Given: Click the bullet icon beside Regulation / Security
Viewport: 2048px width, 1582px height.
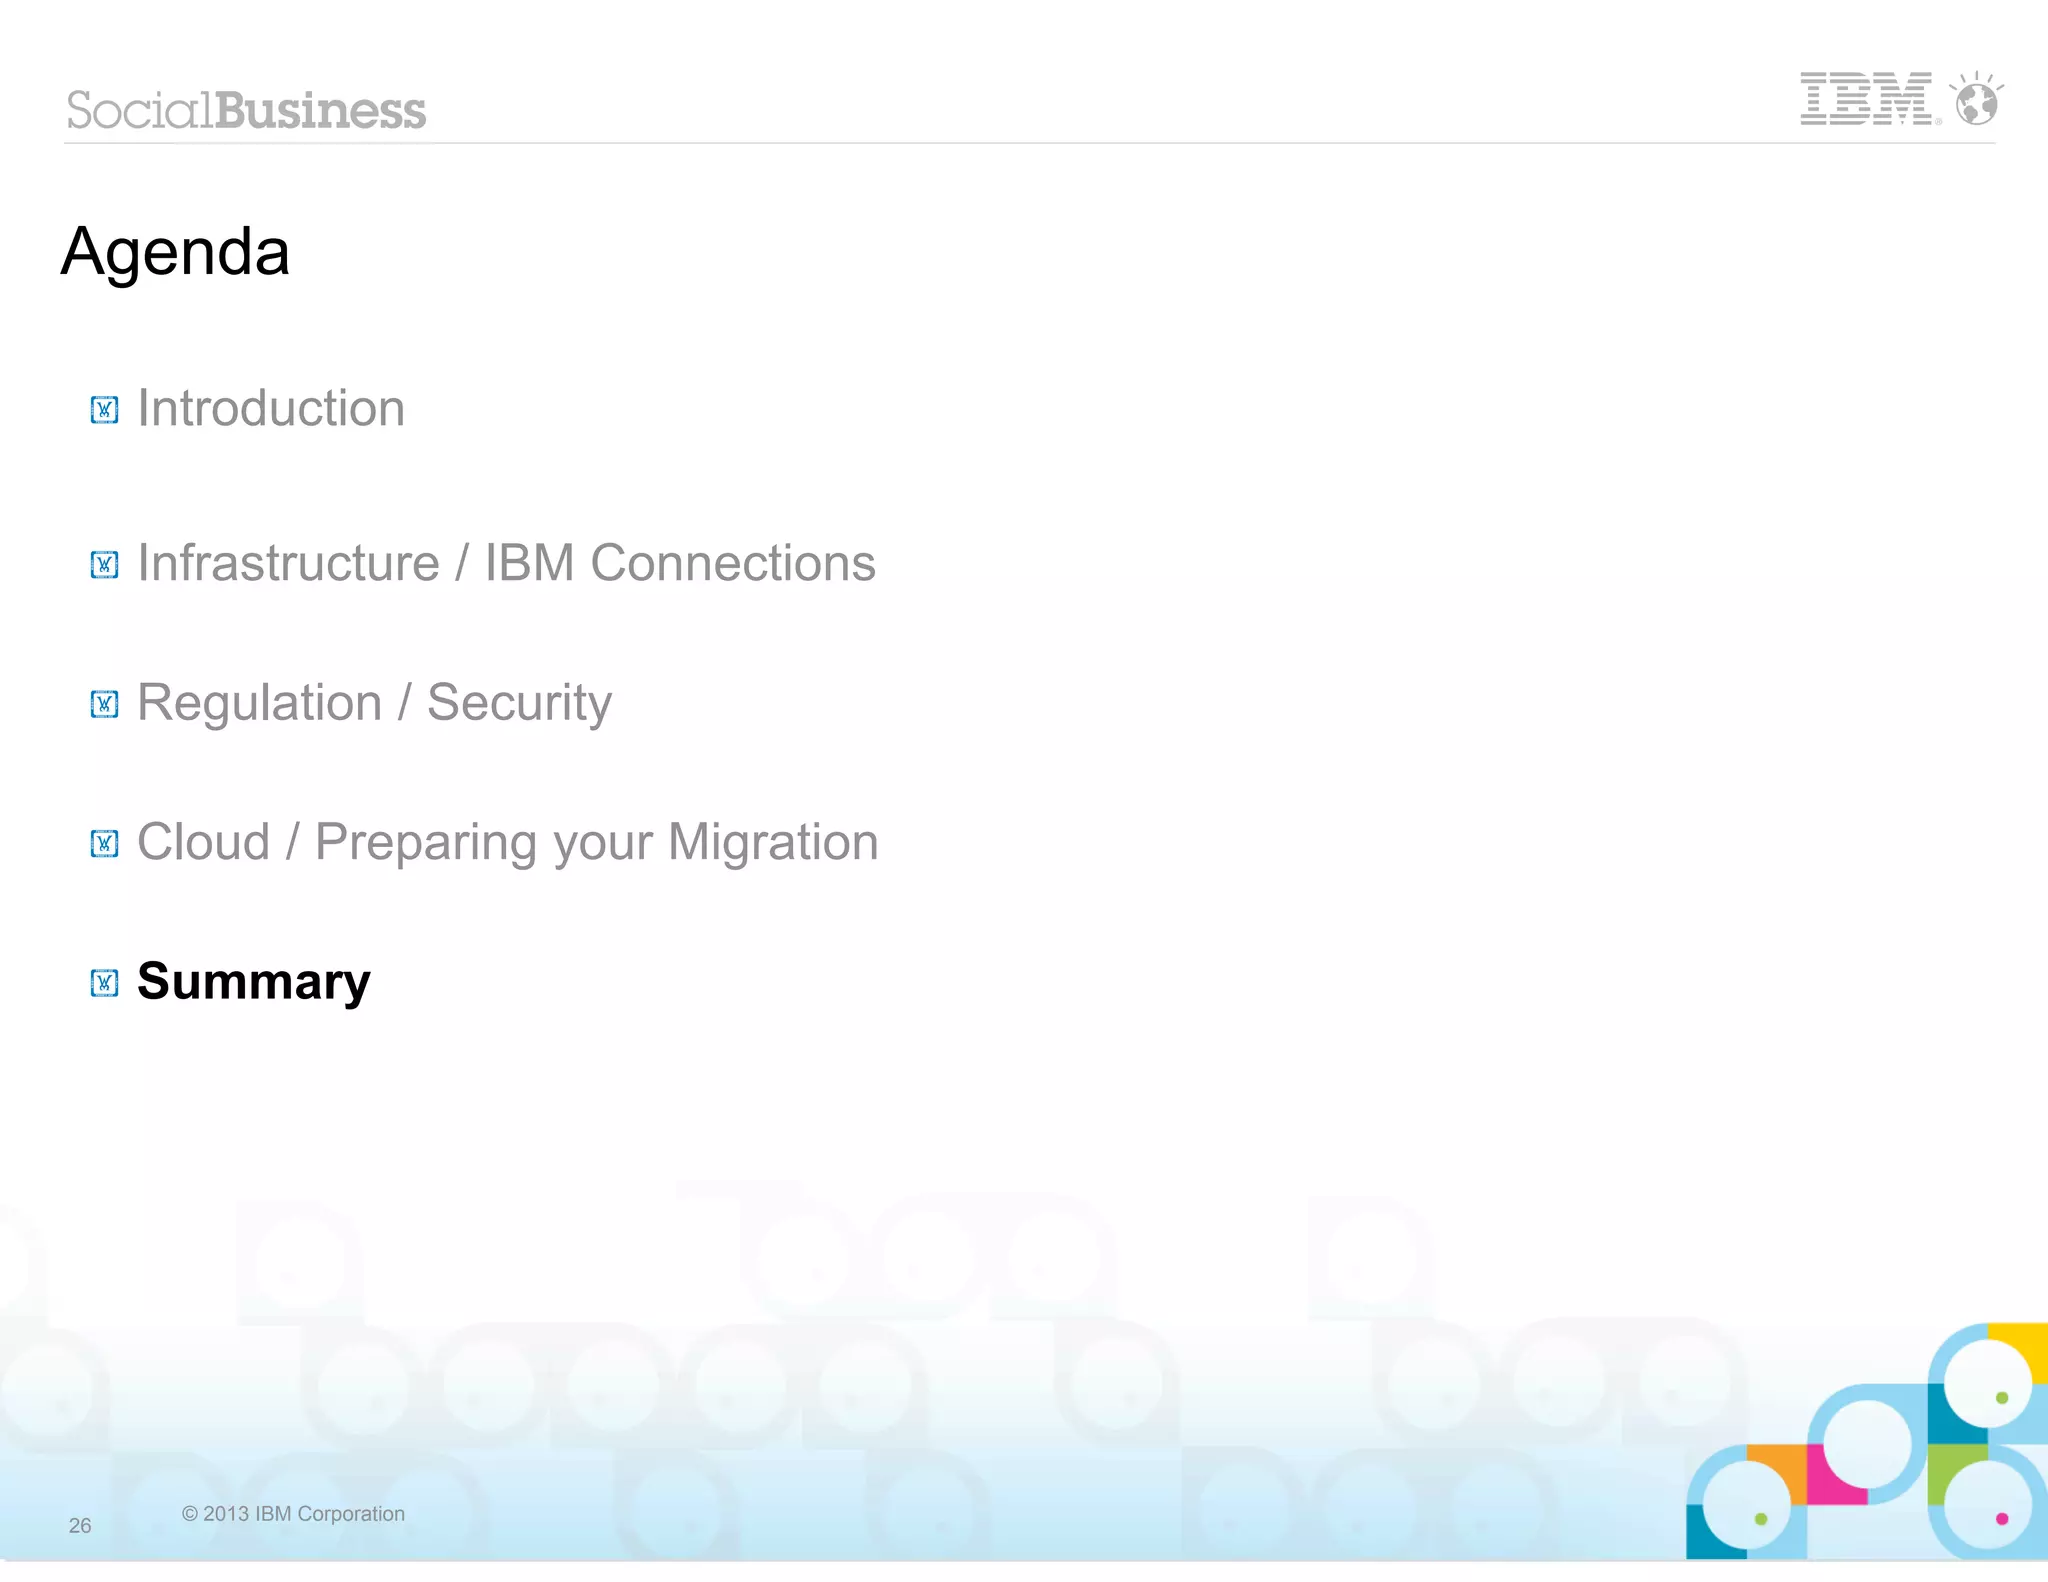Looking at the screenshot, I should pyautogui.click(x=104, y=704).
